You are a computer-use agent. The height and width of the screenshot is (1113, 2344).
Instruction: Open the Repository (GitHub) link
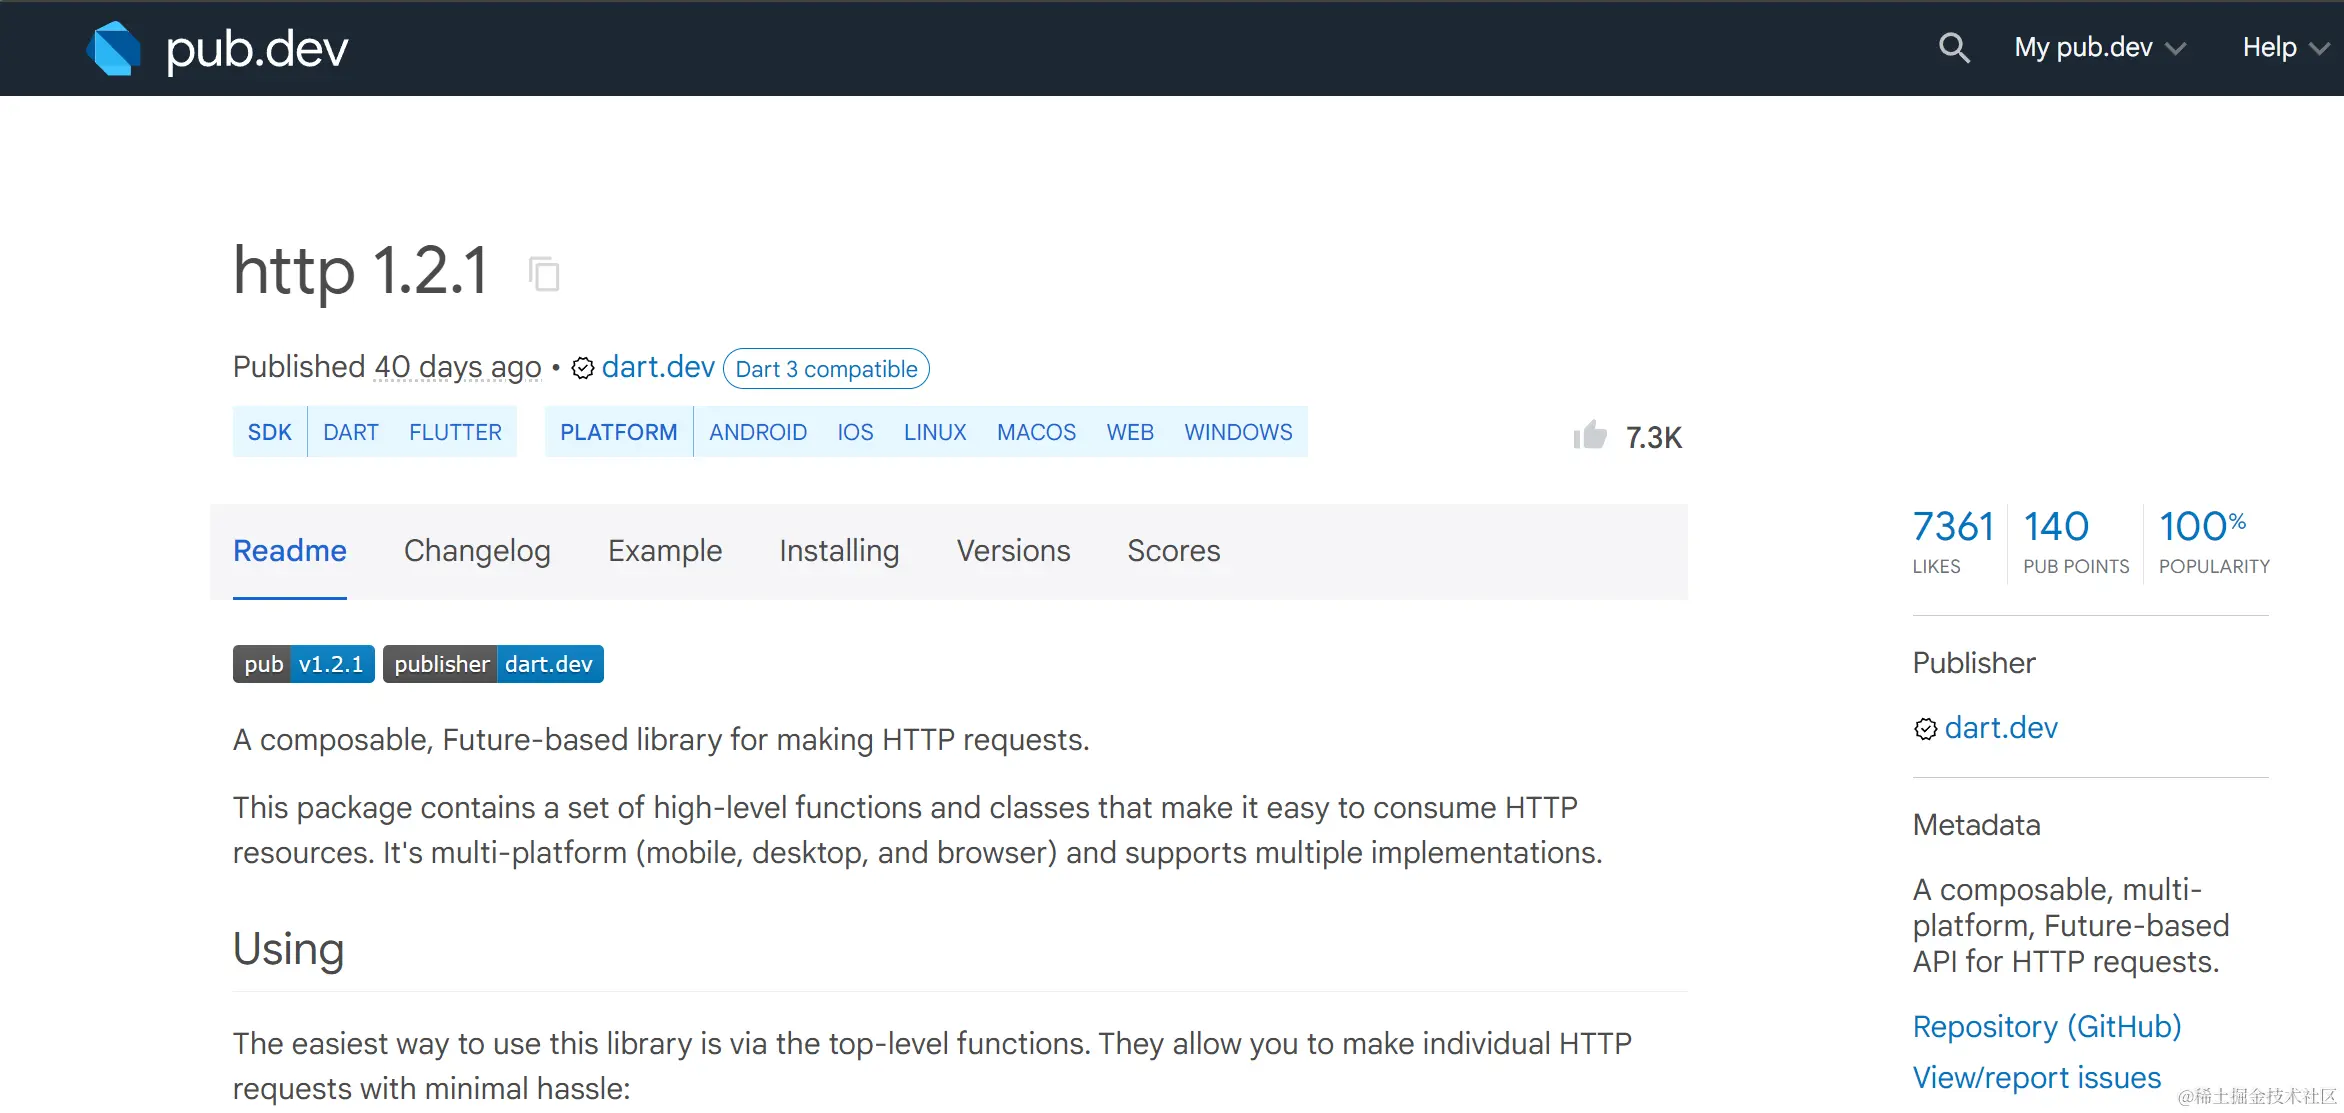pyautogui.click(x=2046, y=1027)
